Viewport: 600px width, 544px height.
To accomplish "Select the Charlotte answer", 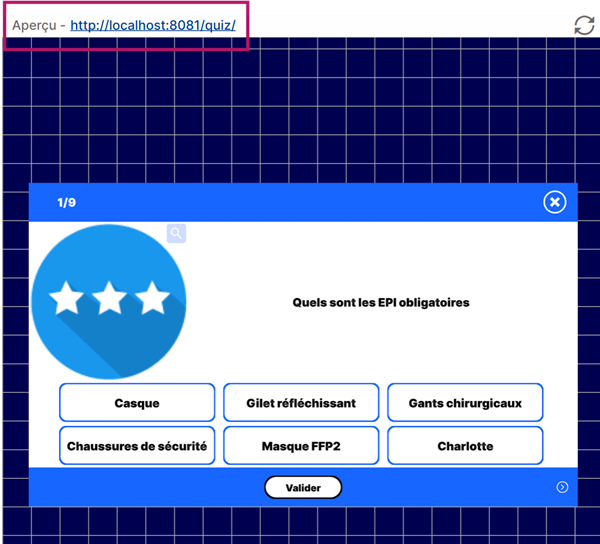I will click(465, 446).
